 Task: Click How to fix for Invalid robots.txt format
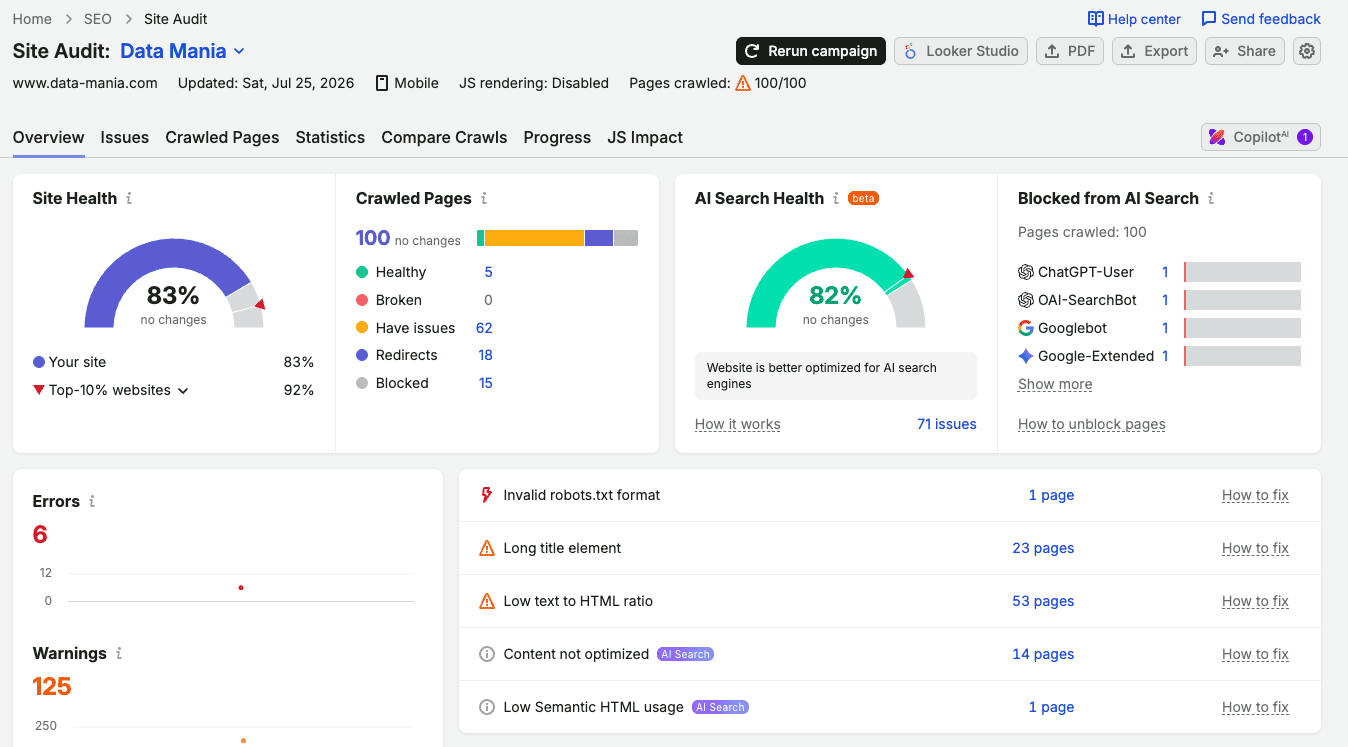point(1255,495)
